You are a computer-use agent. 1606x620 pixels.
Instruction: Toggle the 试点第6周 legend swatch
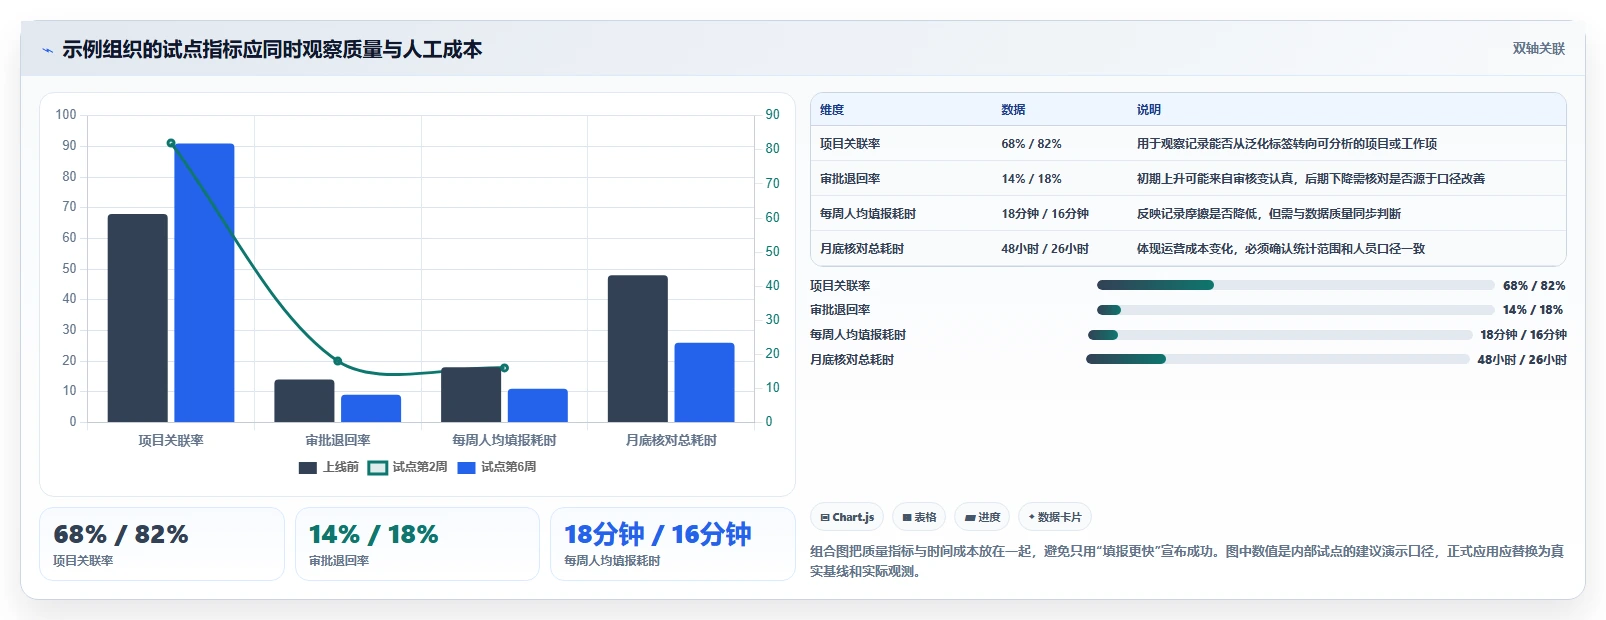click(466, 467)
